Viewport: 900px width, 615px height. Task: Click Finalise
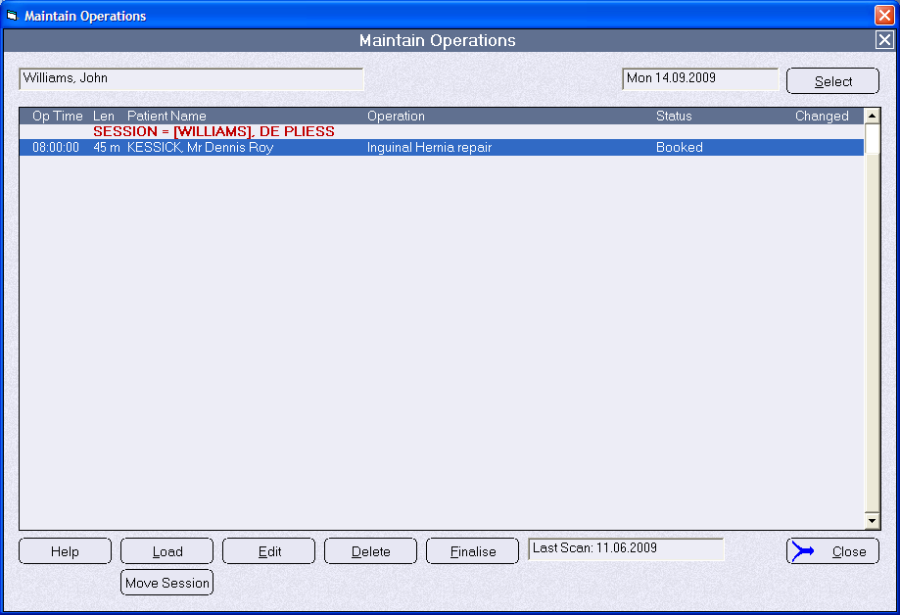tap(472, 551)
